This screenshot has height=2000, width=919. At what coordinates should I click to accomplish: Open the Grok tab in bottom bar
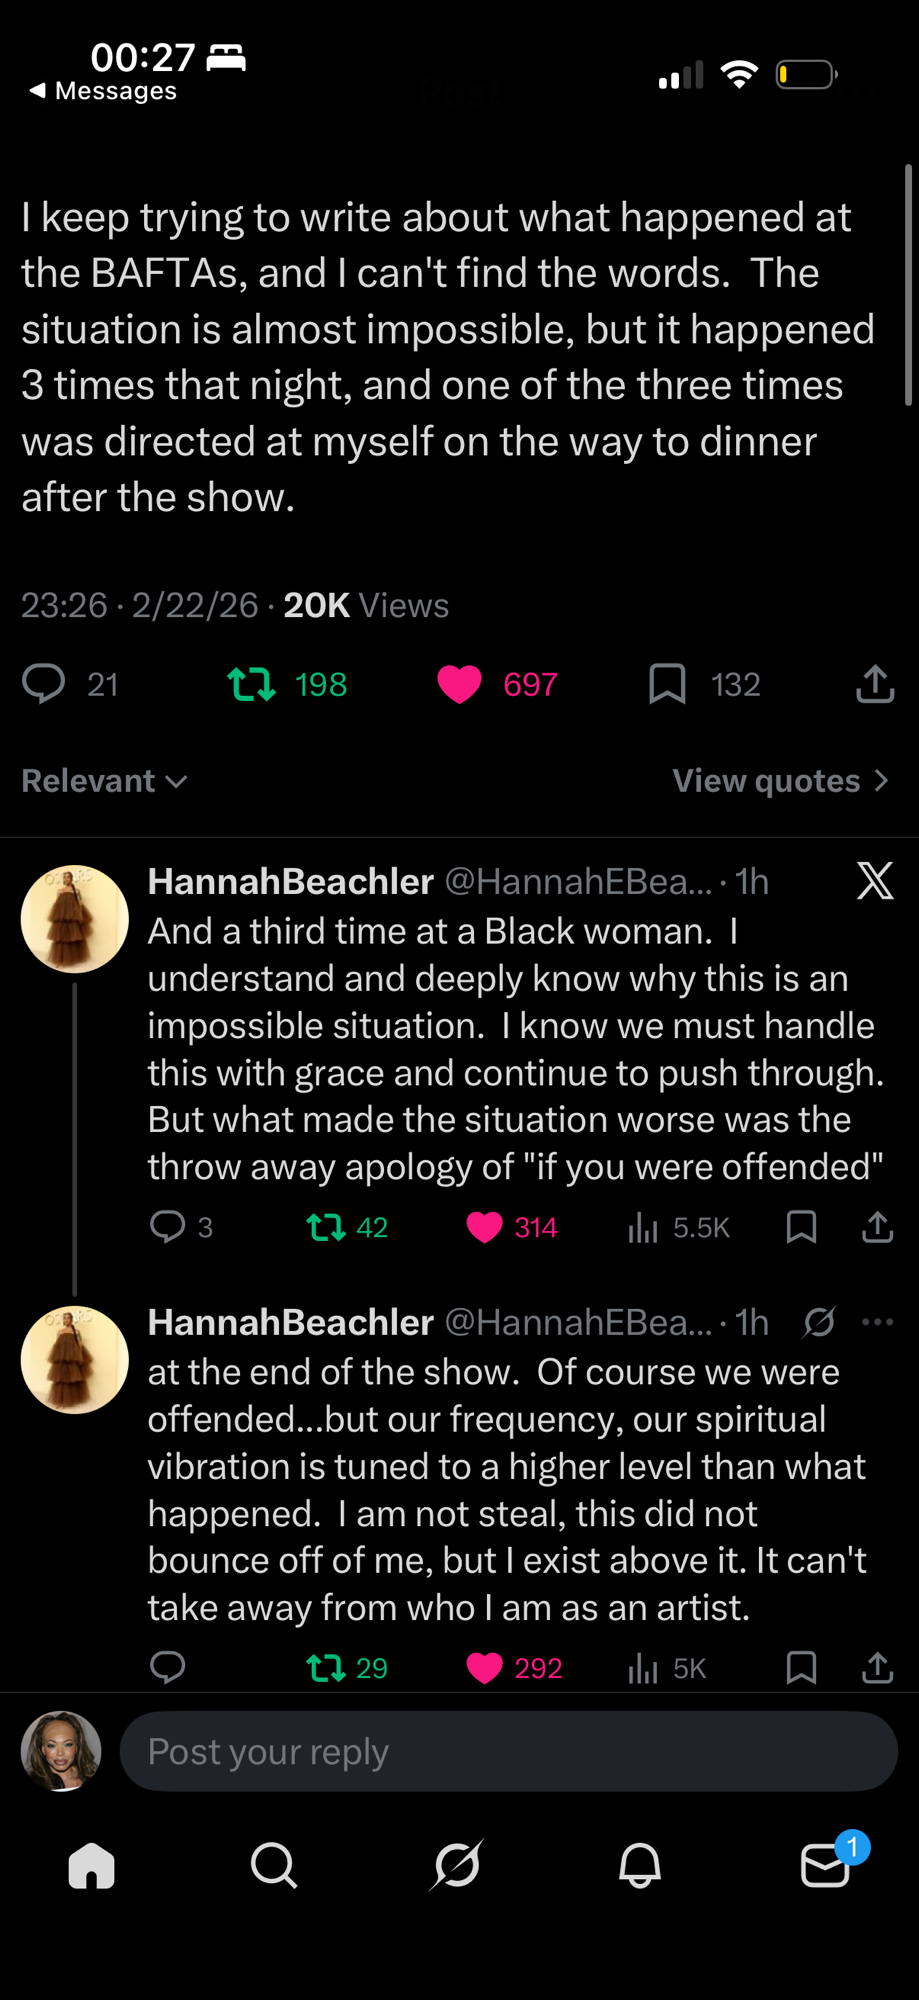click(x=457, y=1865)
